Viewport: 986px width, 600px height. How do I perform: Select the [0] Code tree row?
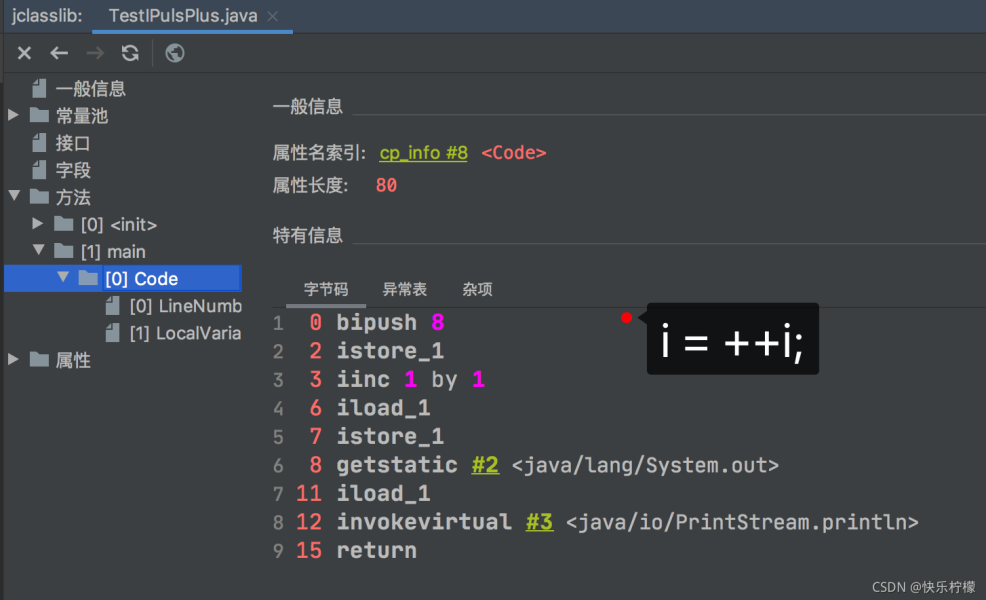tap(123, 279)
